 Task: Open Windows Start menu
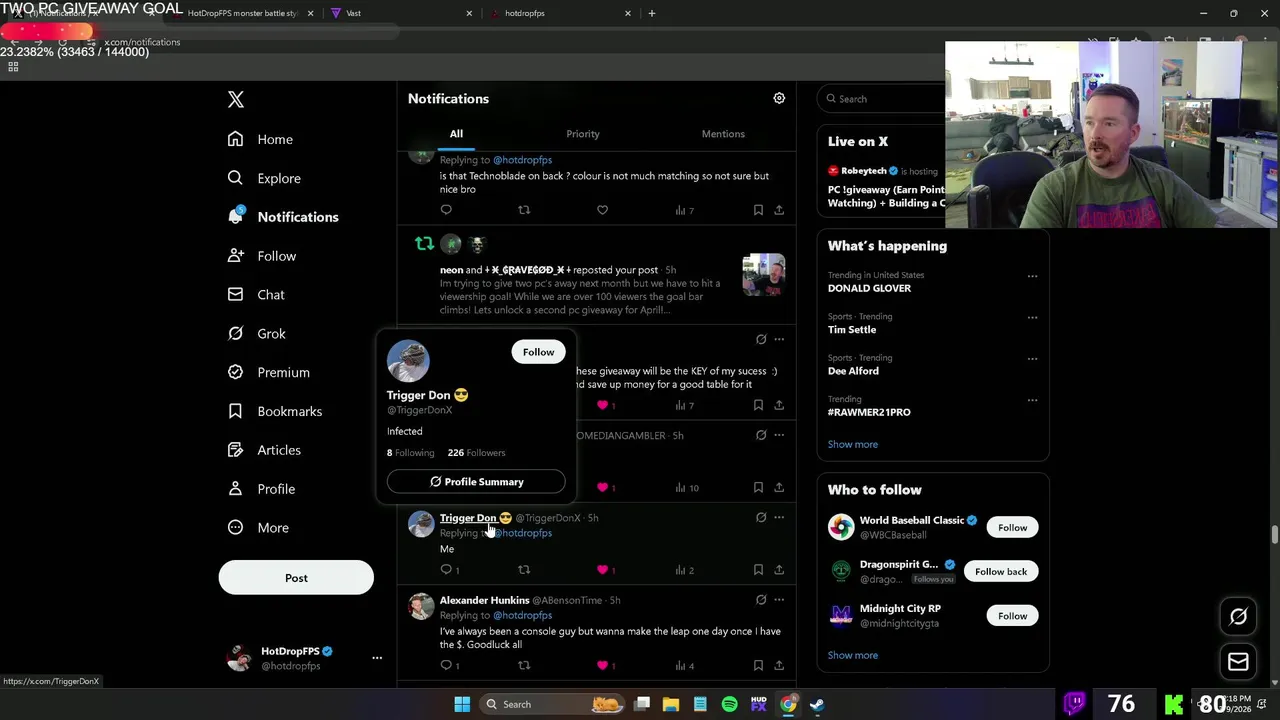tap(462, 704)
